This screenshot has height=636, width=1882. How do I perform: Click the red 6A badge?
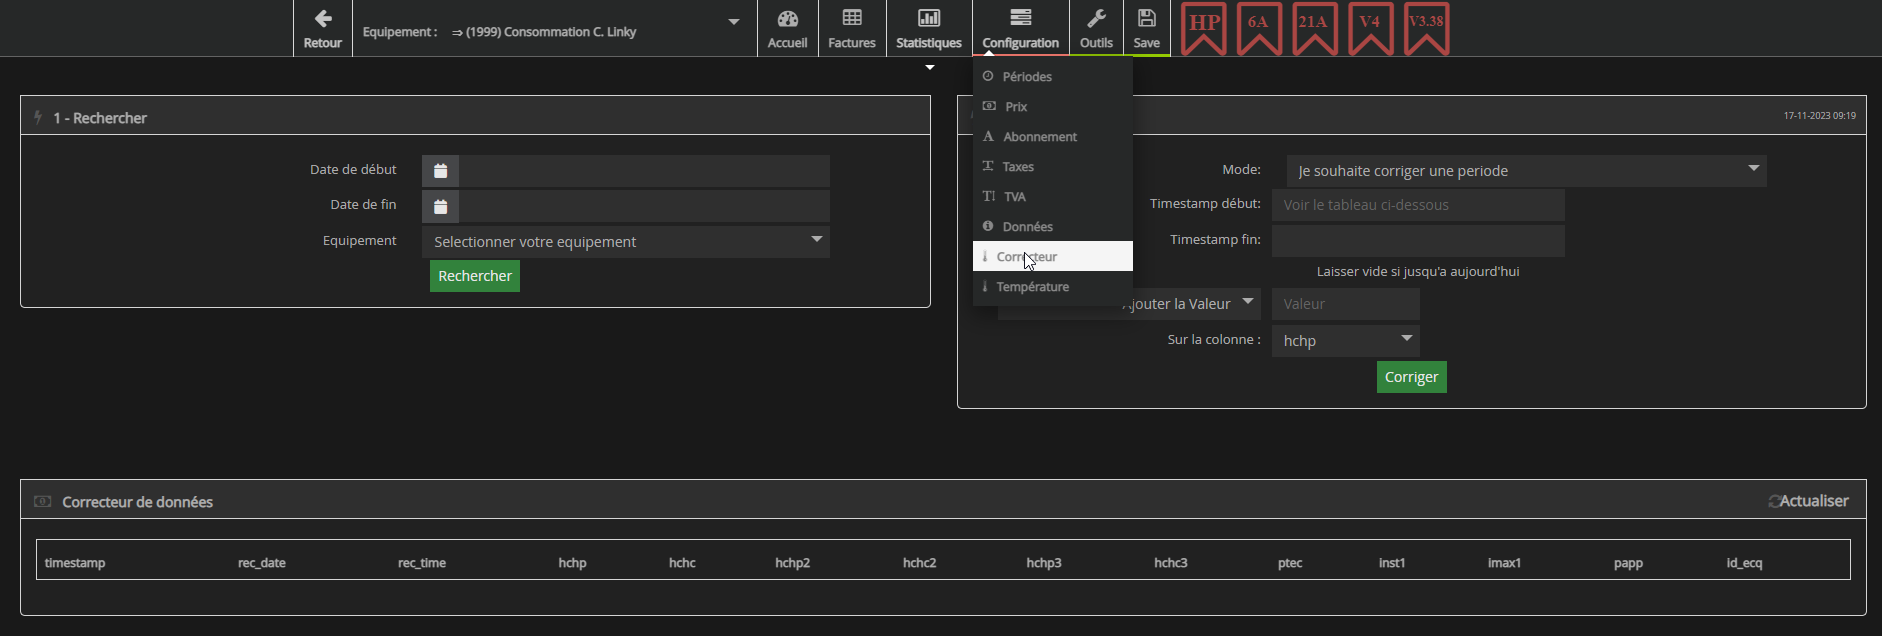(x=1259, y=29)
